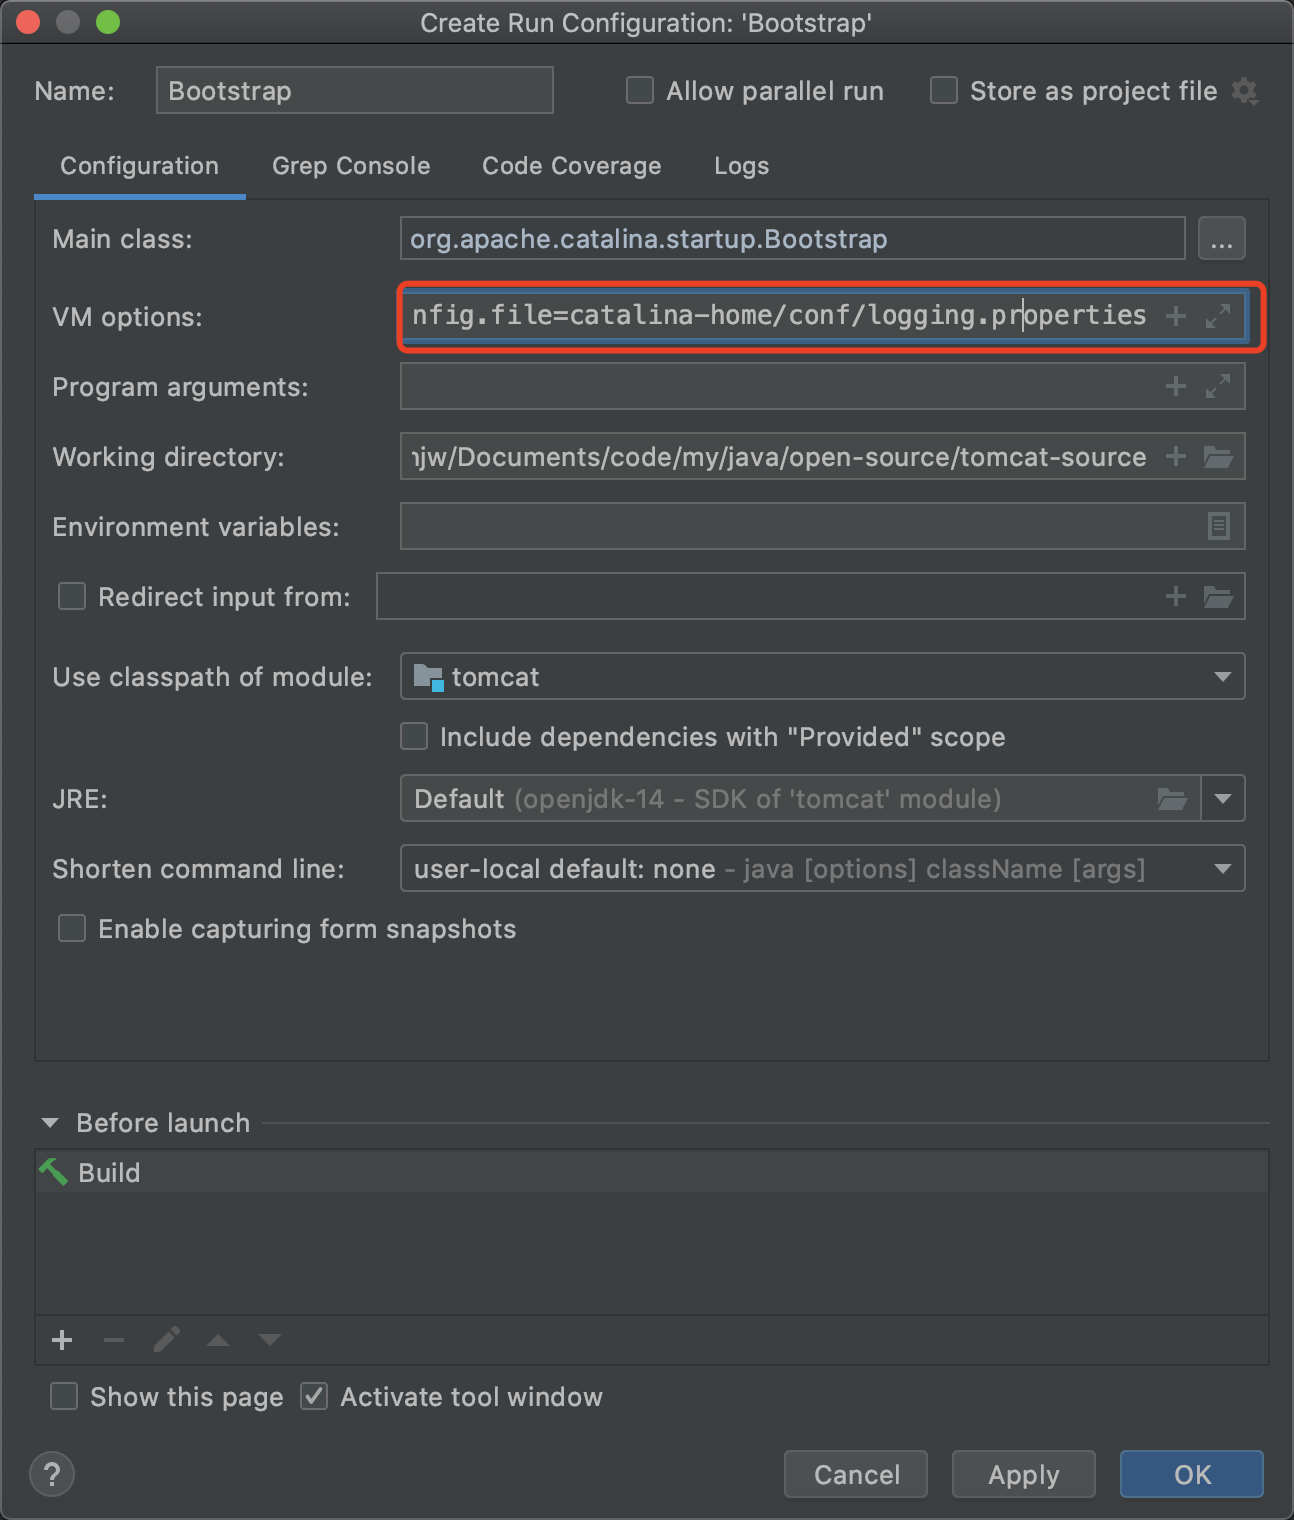Expand the VM options field editor
Viewport: 1294px width, 1520px height.
(1217, 316)
